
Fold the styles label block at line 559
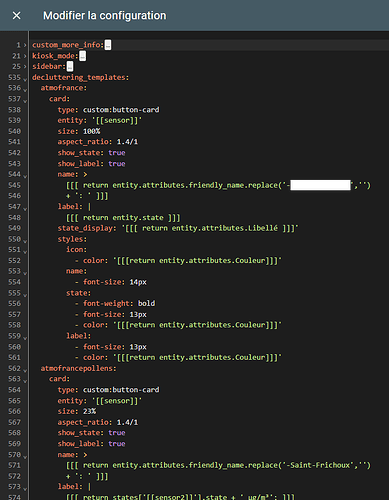pos(25,337)
